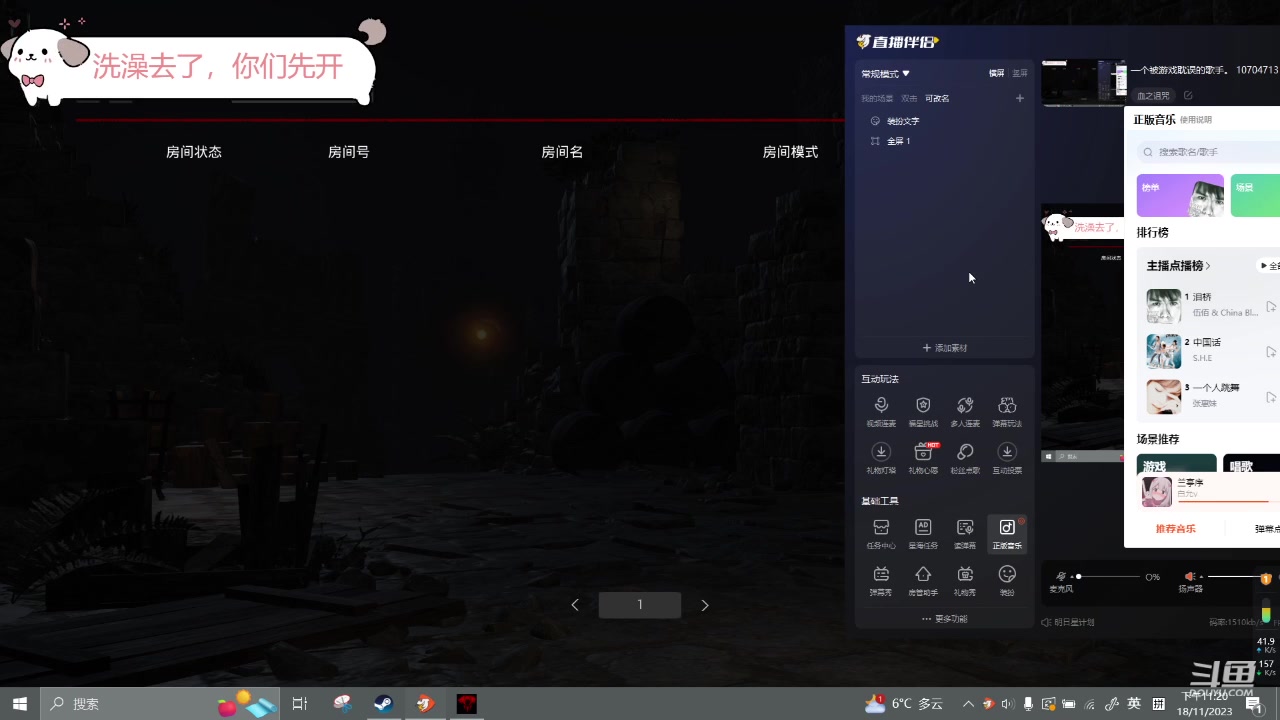Viewport: 1280px width, 720px height.
Task: Switch to 推荐音乐 tab
Action: [x=1176, y=529]
